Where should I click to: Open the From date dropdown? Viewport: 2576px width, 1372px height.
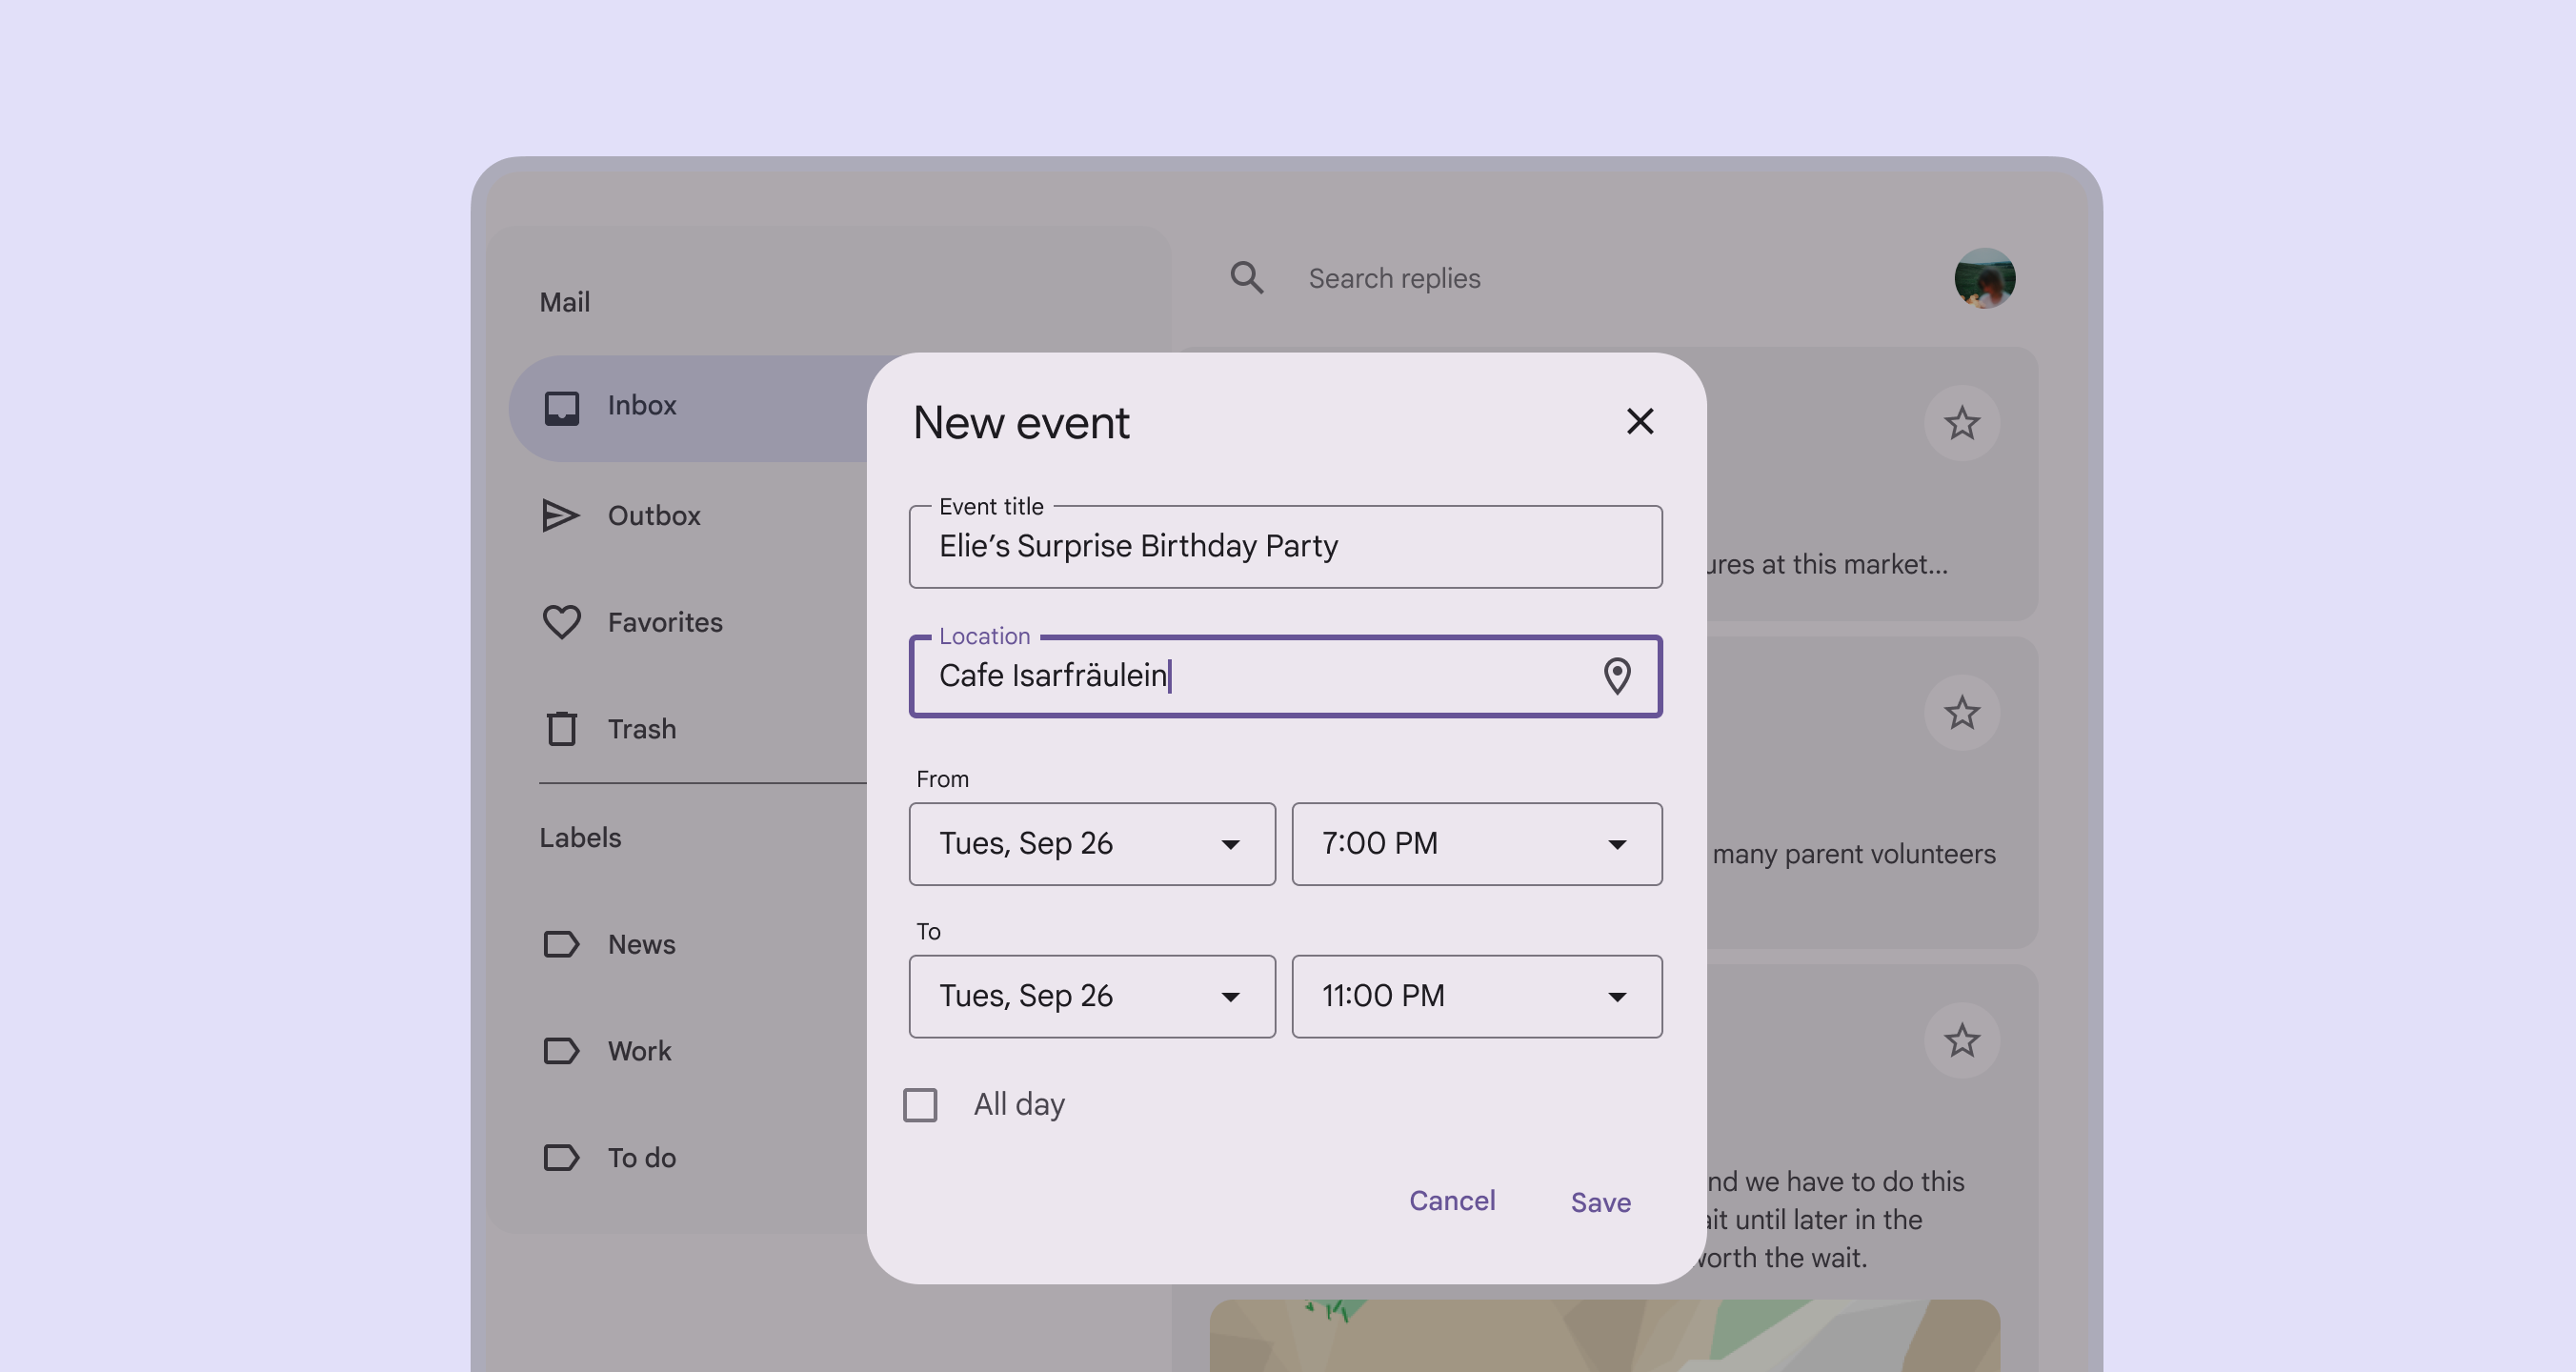click(x=1091, y=844)
